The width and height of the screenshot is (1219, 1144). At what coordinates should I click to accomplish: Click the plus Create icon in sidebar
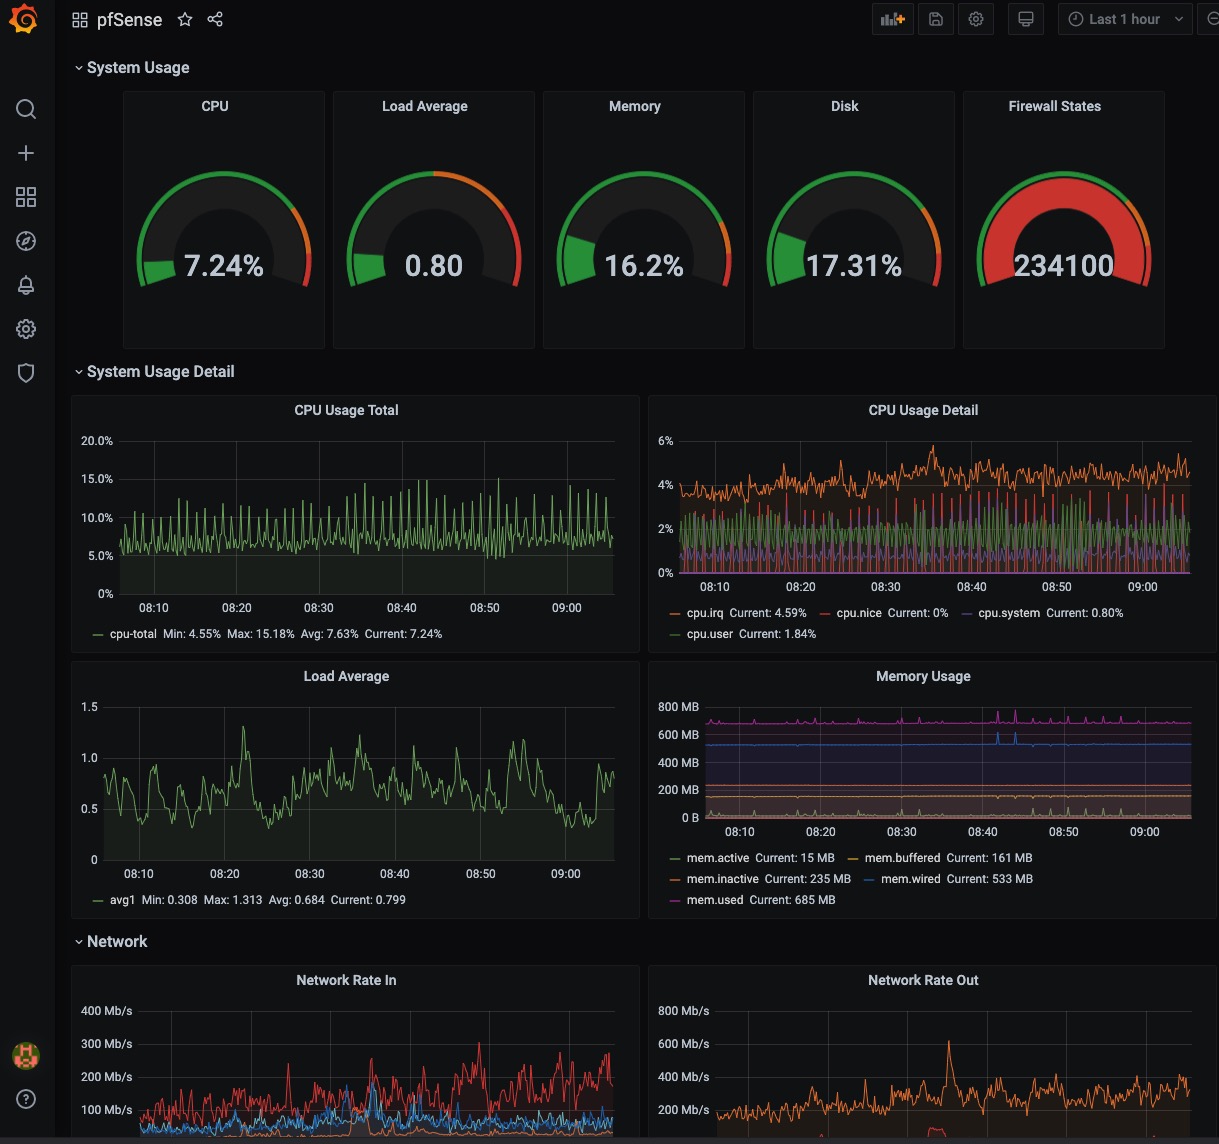(x=26, y=153)
